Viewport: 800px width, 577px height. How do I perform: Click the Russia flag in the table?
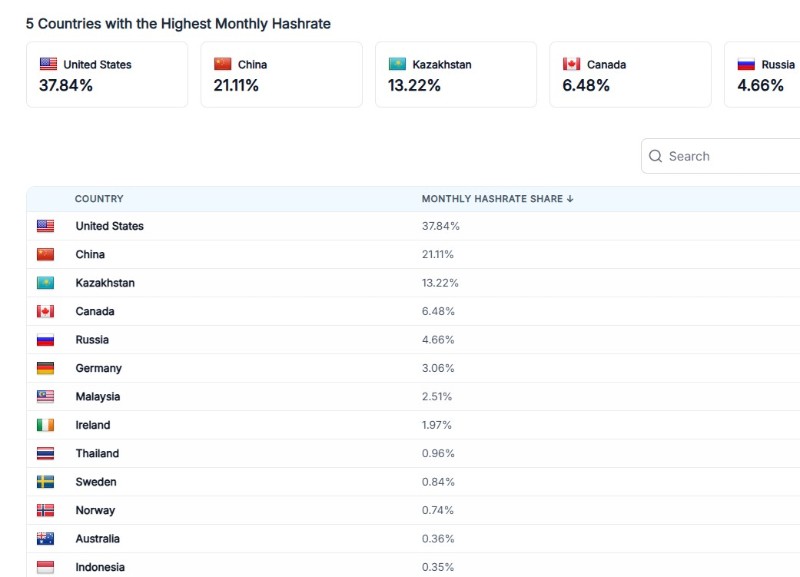[x=45, y=340]
